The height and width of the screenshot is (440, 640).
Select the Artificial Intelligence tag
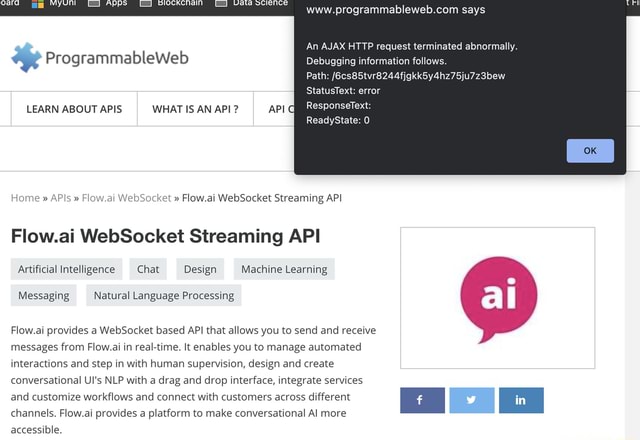[x=67, y=269]
